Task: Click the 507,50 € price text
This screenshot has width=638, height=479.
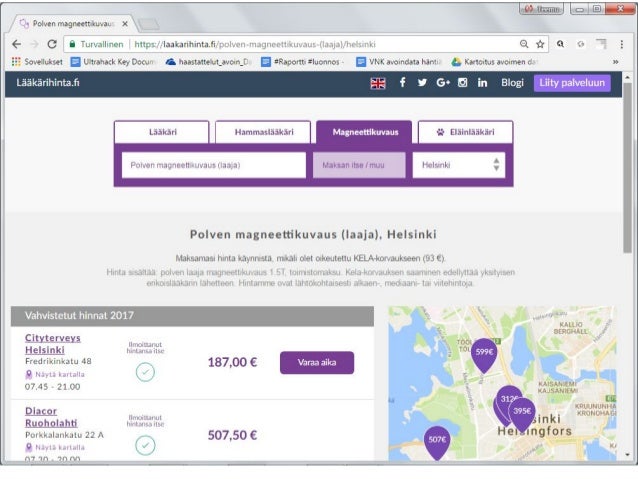Action: coord(232,435)
